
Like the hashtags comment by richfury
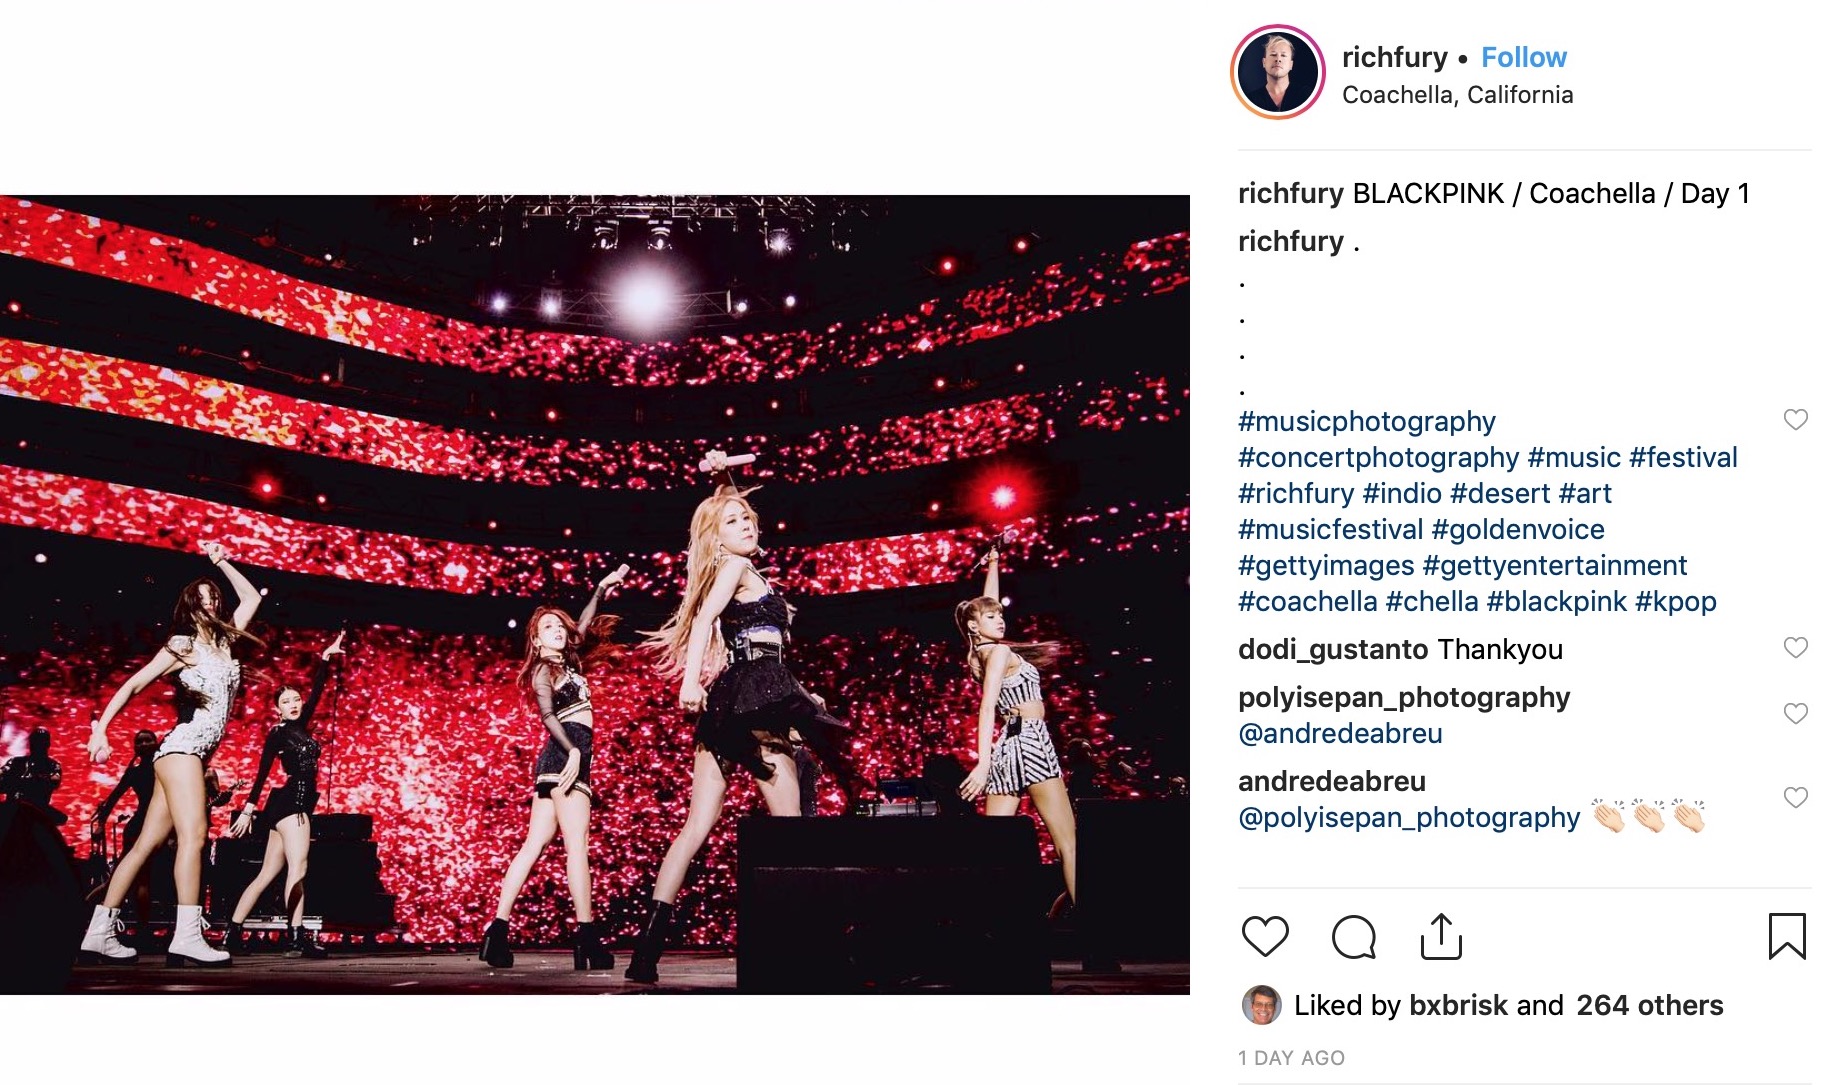click(1796, 419)
